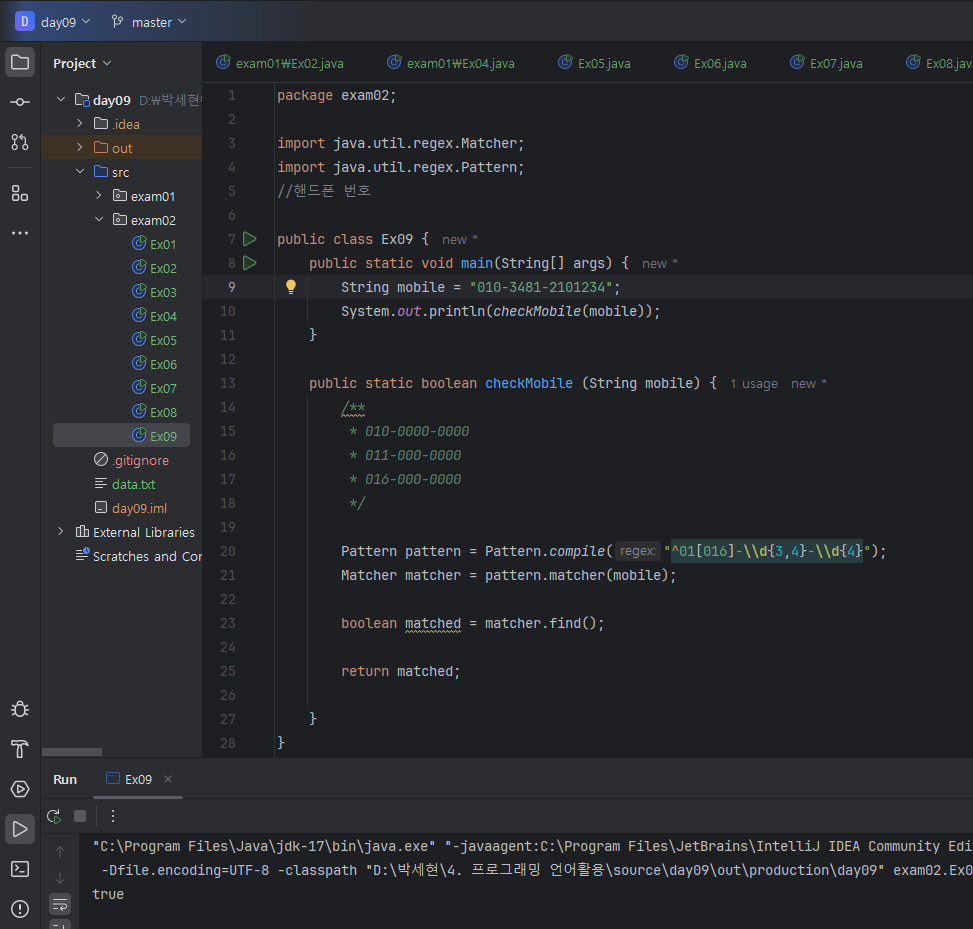973x929 pixels.
Task: Toggle the Project tool window icon
Action: coord(20,62)
